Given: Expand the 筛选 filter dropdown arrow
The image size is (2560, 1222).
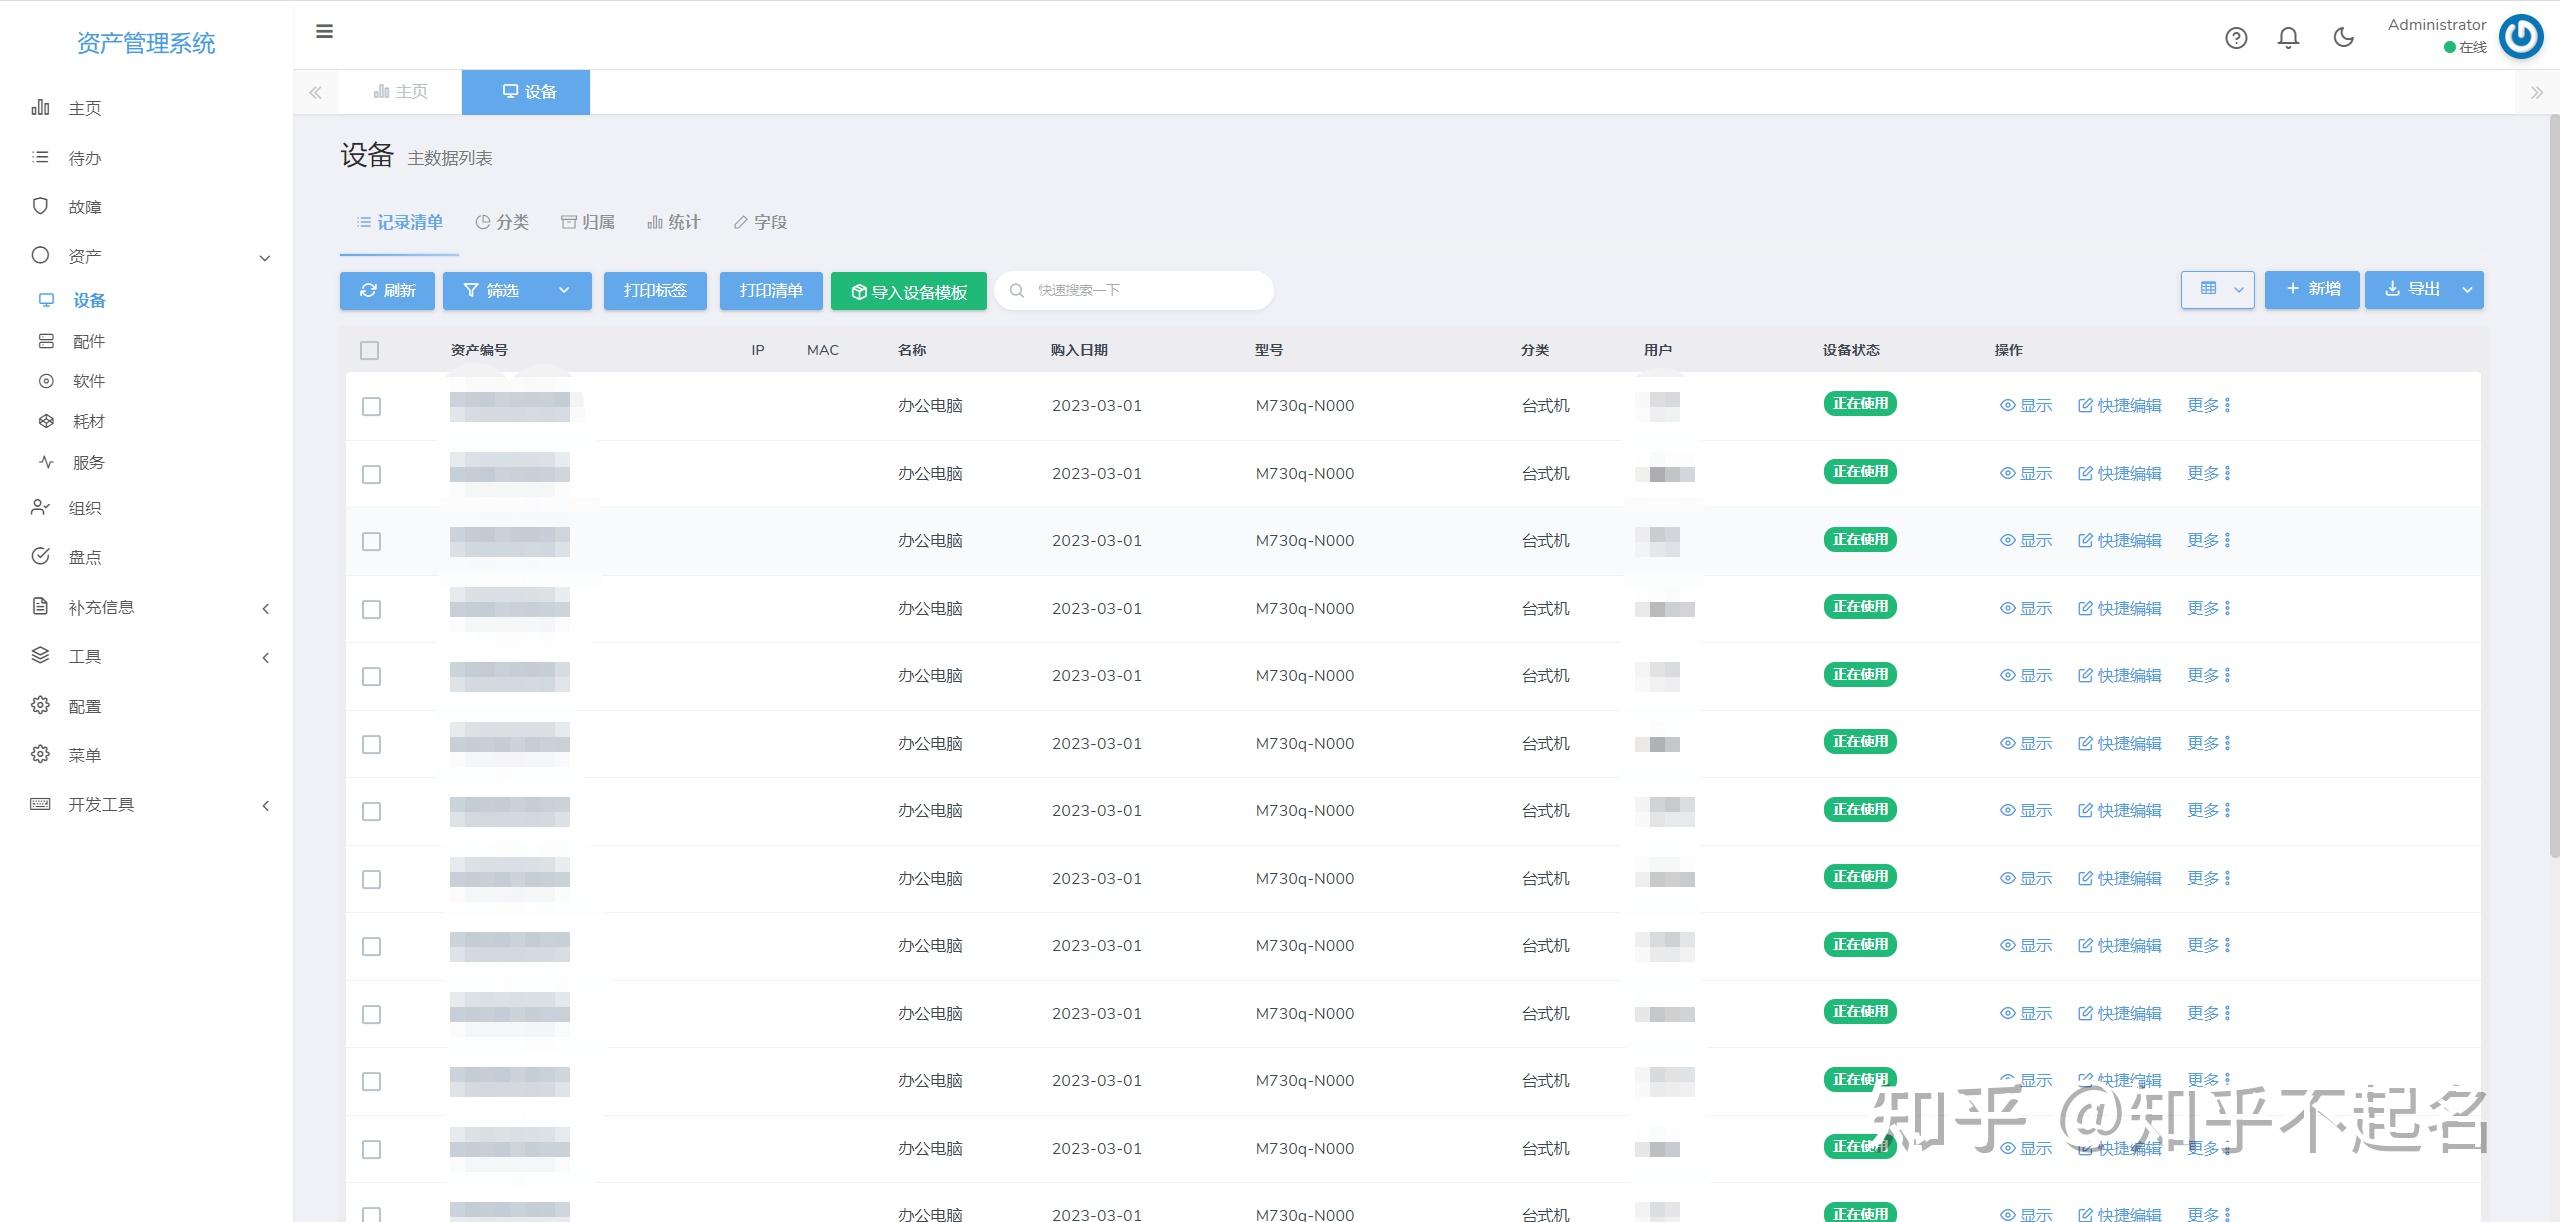Looking at the screenshot, I should [564, 291].
